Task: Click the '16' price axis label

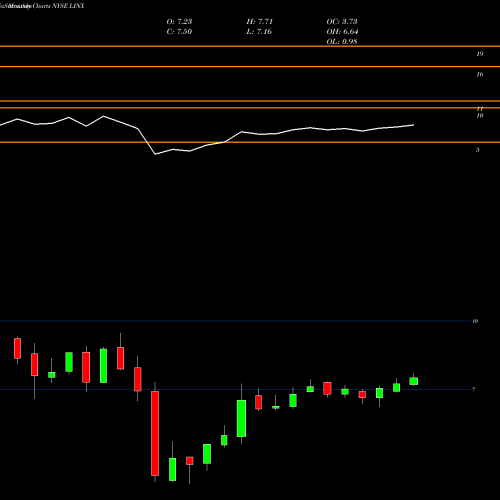Action: pos(480,75)
